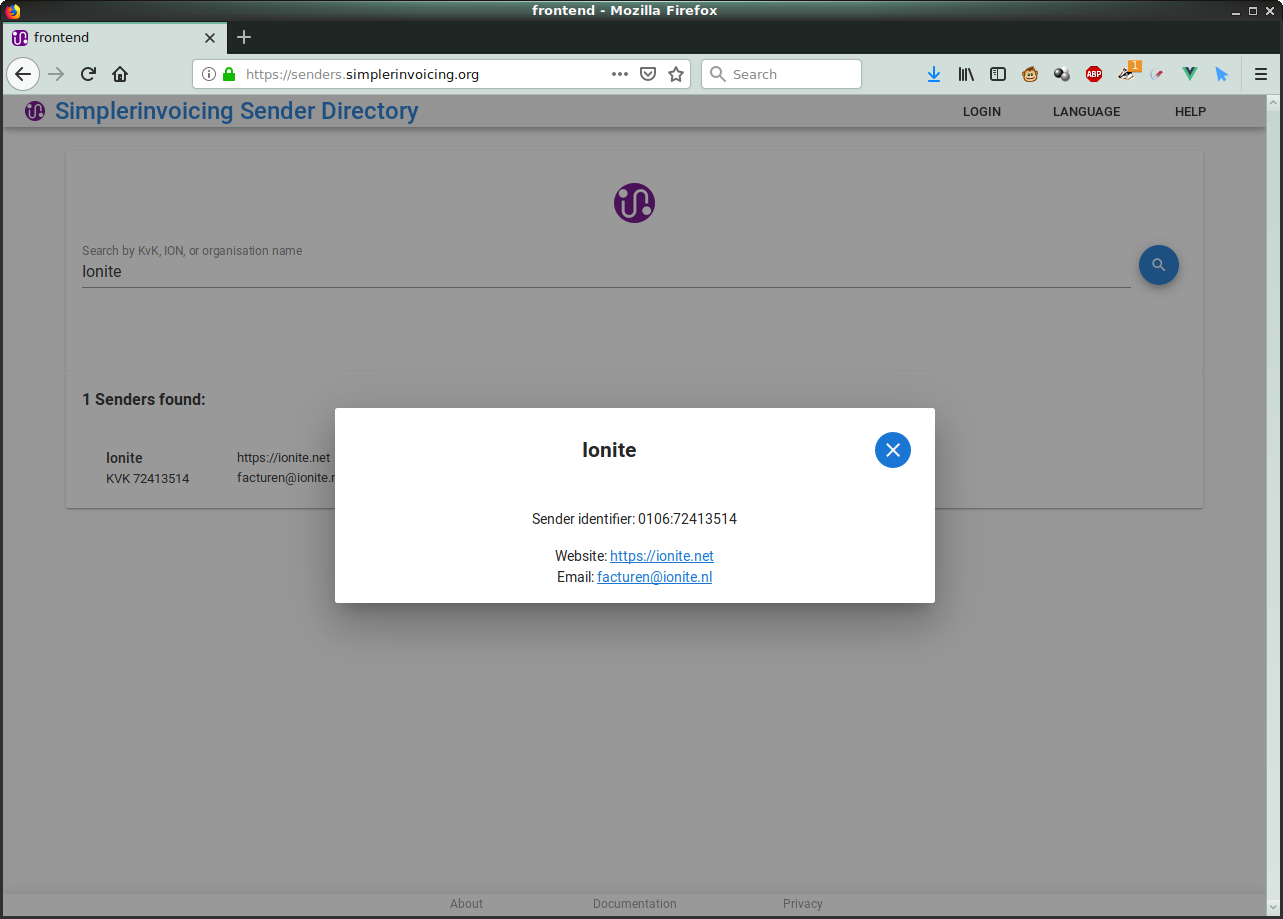This screenshot has height=919, width=1283.
Task: Click the Simplerinvoicing logo in the header
Action: (35, 111)
